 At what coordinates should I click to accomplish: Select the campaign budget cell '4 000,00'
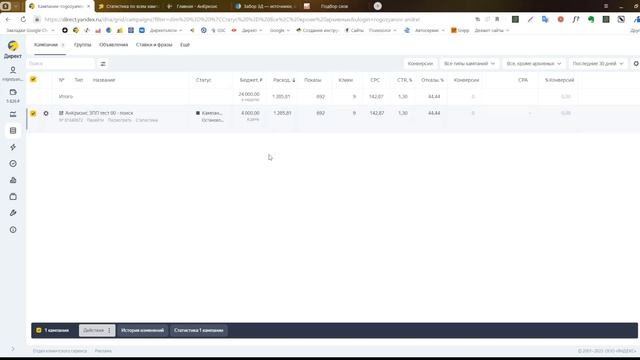coord(250,113)
